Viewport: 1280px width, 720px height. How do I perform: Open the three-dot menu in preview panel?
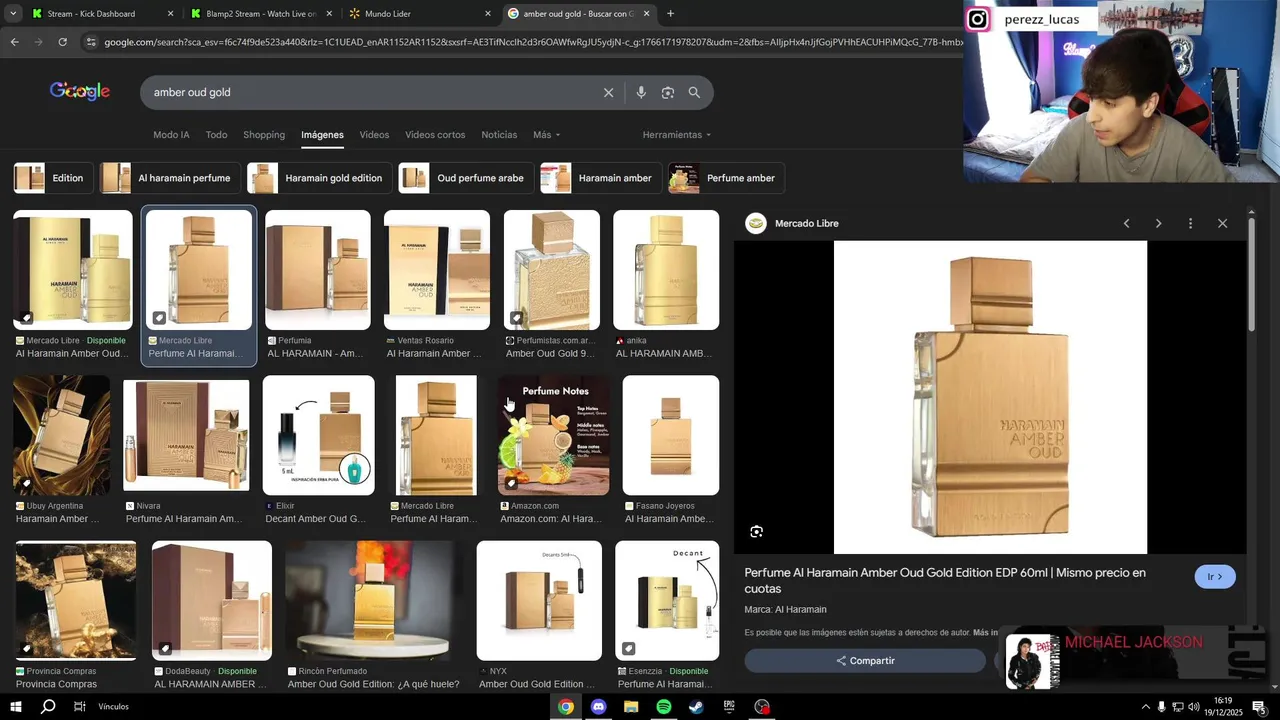tap(1190, 223)
